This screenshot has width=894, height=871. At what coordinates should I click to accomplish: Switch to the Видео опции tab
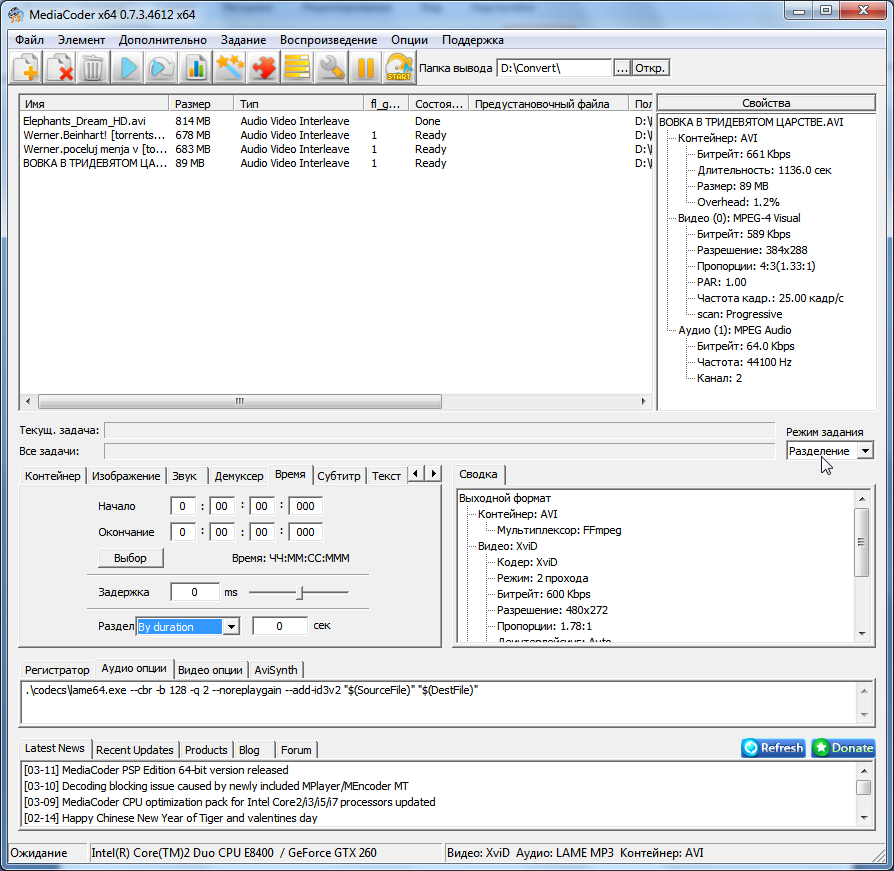point(210,670)
